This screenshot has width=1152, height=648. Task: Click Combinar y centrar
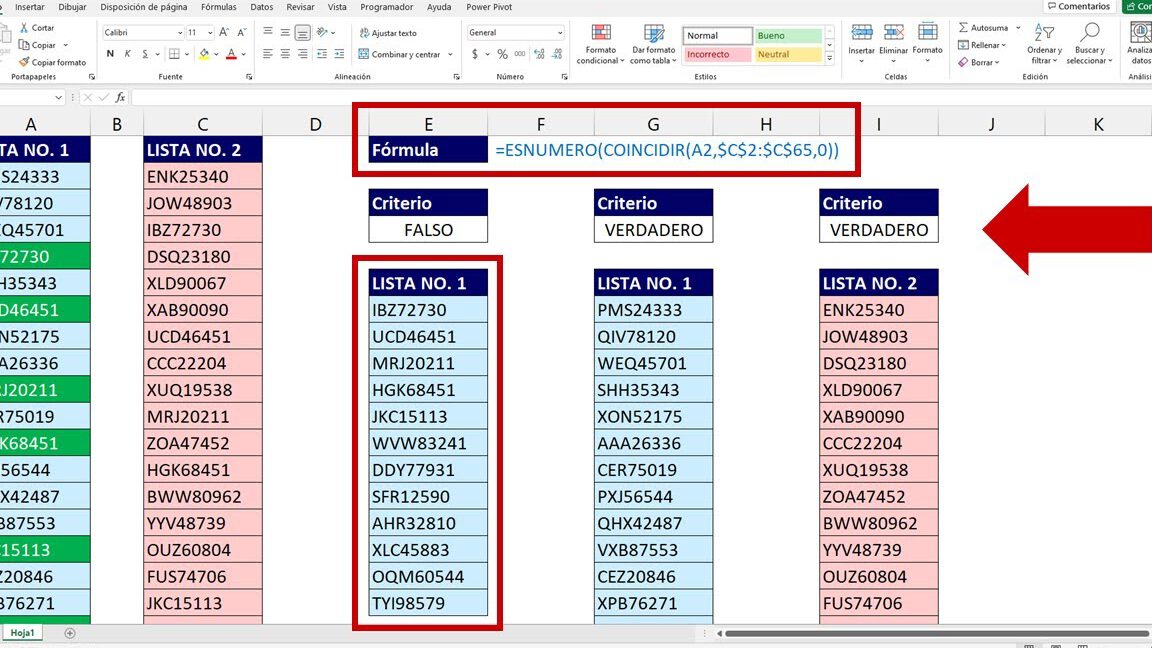pos(399,55)
